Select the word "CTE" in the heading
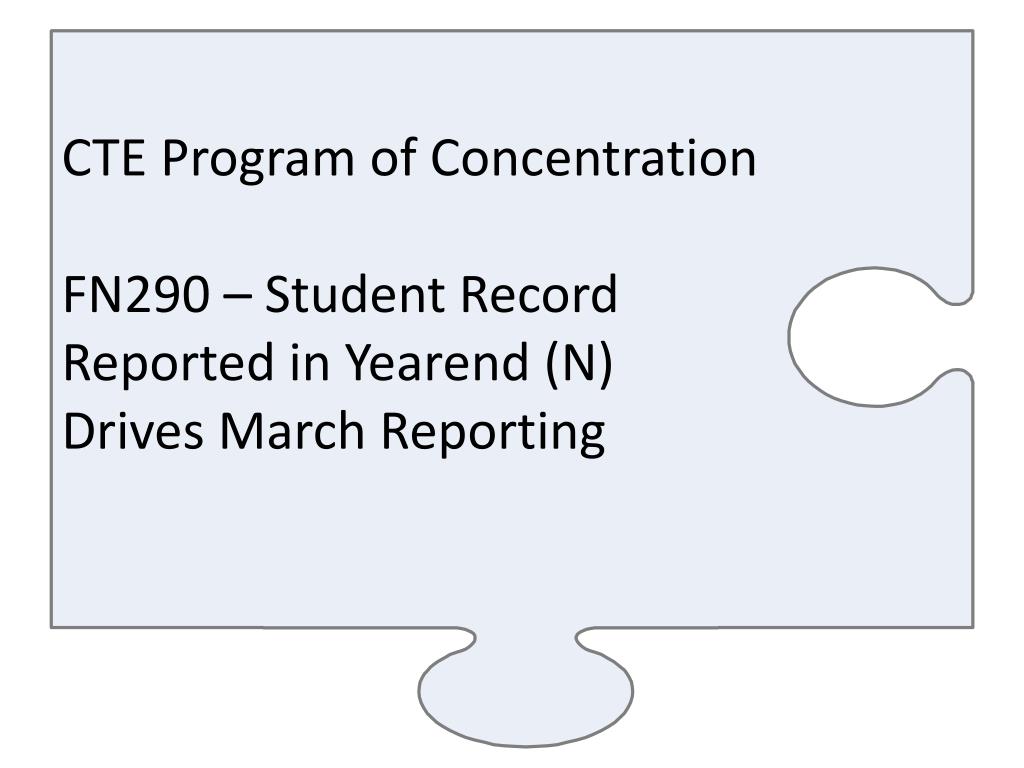 click(103, 158)
